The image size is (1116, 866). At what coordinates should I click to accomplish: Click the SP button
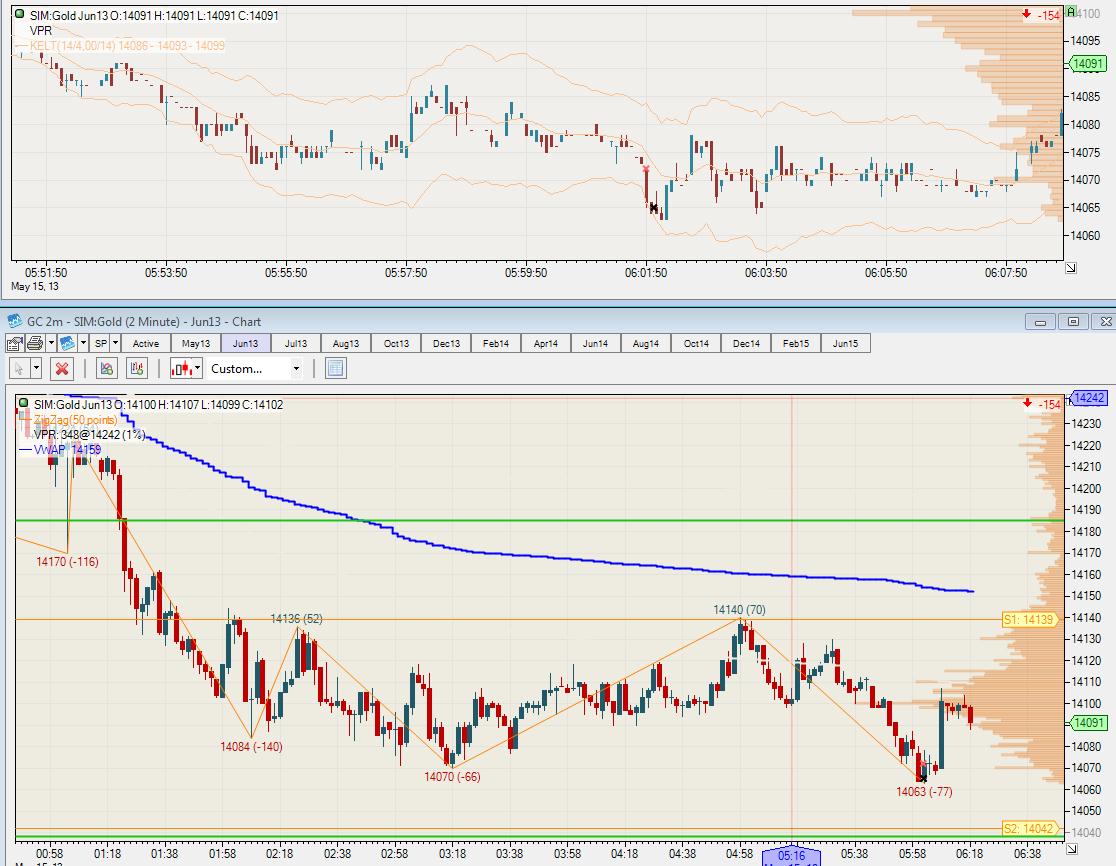point(101,343)
